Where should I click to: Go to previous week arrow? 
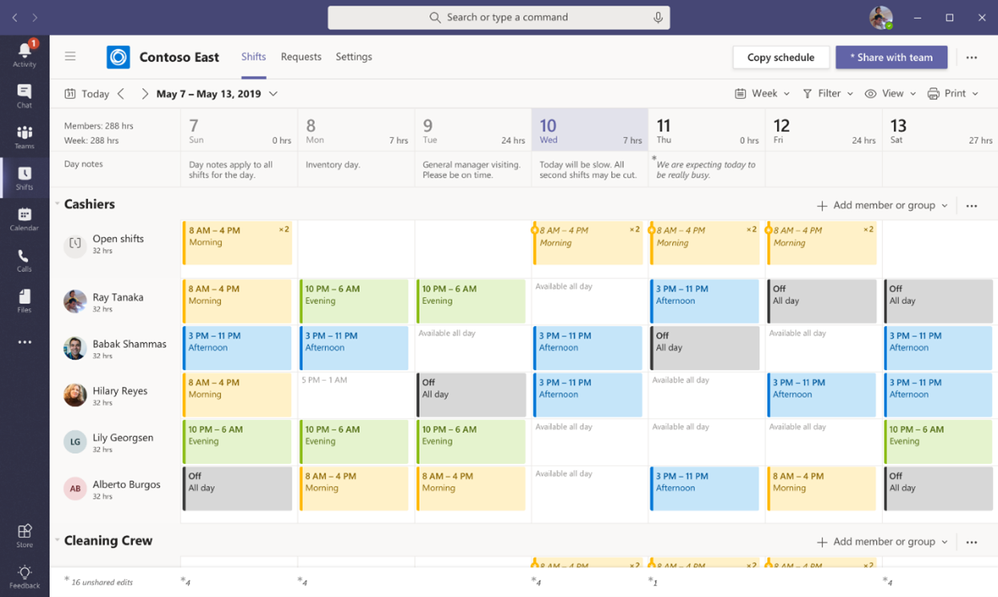(x=121, y=94)
